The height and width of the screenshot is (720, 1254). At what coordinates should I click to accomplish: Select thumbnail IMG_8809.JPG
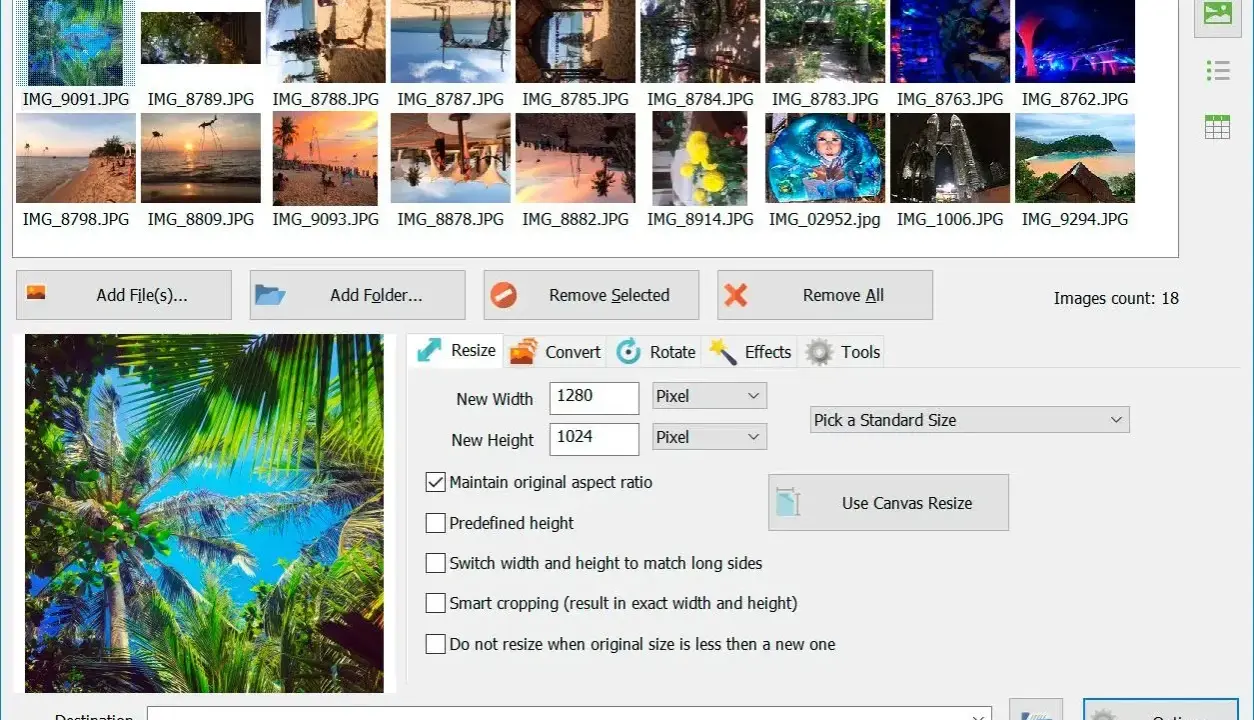pyautogui.click(x=201, y=158)
